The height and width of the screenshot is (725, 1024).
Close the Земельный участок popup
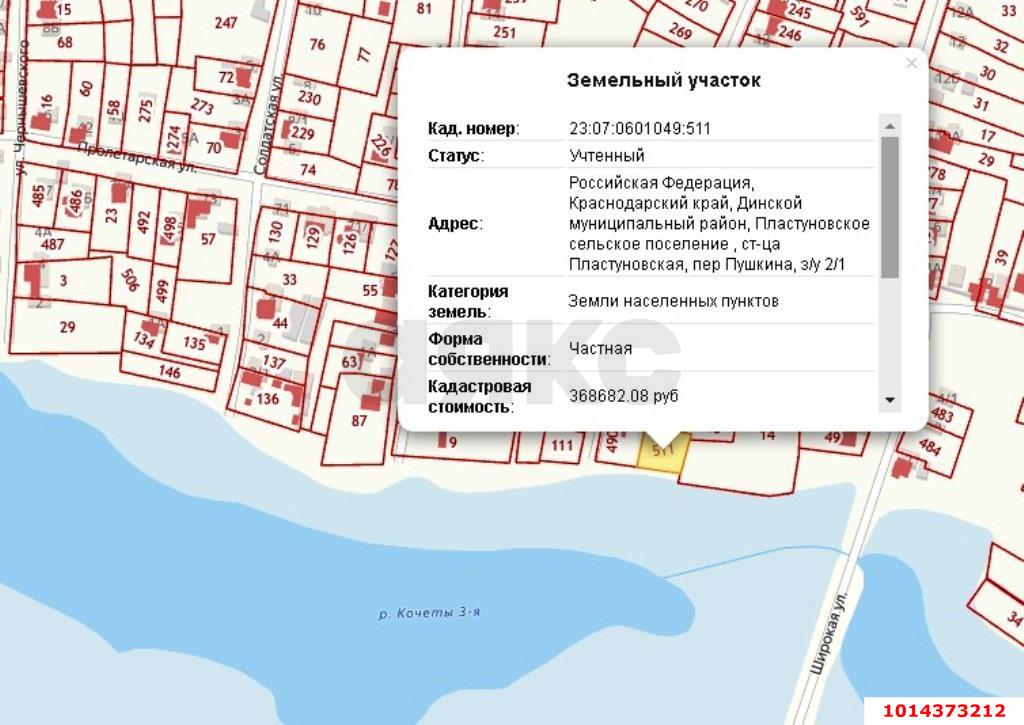coord(910,63)
